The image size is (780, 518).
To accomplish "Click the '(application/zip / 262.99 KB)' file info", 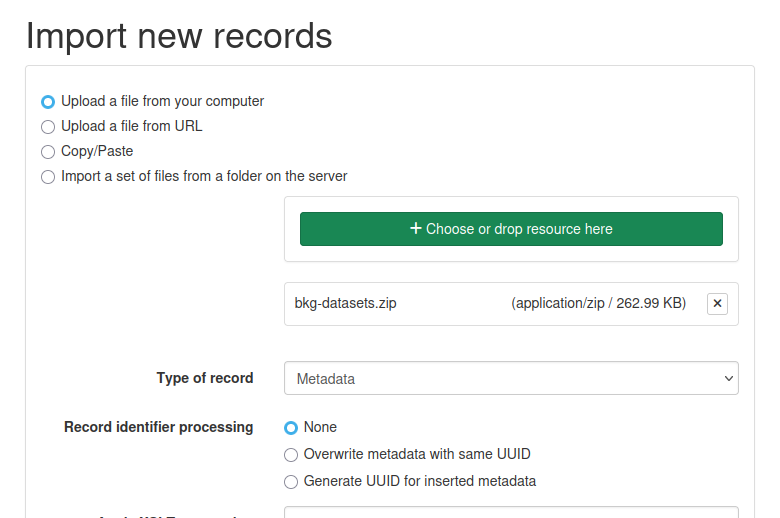I will [598, 303].
